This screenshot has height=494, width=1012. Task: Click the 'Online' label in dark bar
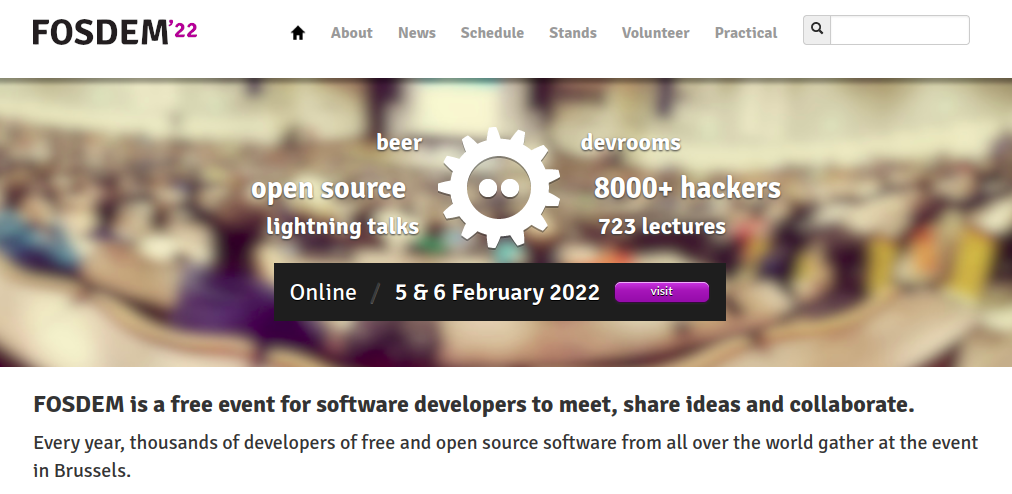tap(323, 293)
